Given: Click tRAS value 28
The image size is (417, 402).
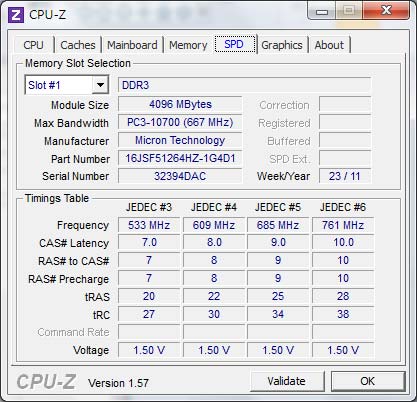Looking at the screenshot, I should (x=343, y=296).
